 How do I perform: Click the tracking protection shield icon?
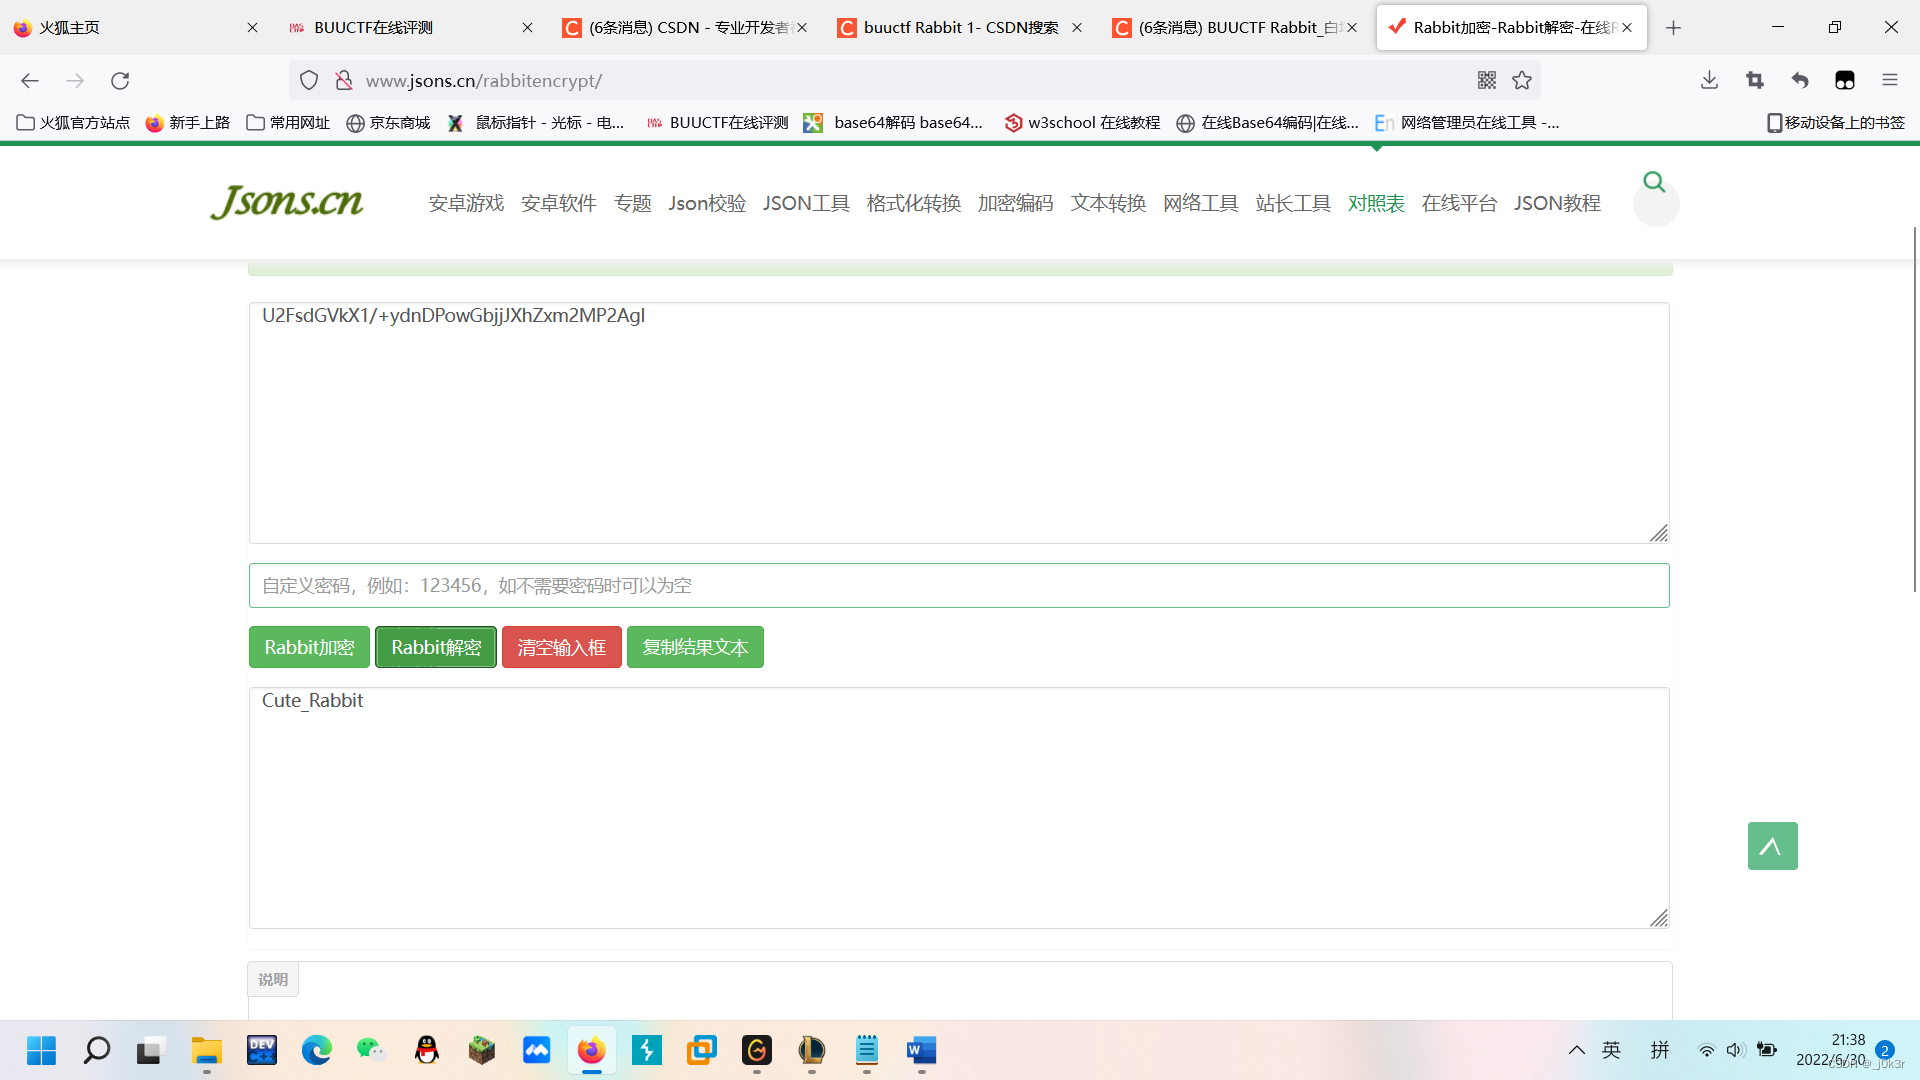pyautogui.click(x=309, y=80)
